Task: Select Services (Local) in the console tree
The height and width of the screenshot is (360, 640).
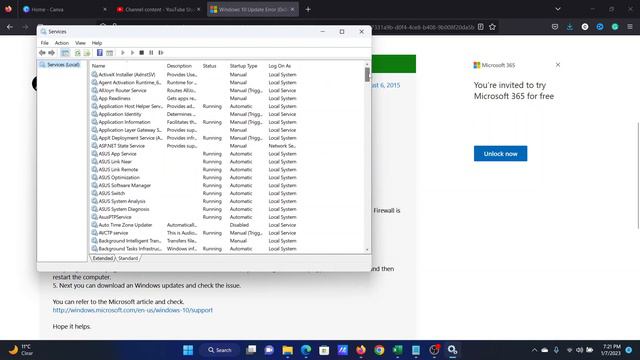Action: pos(60,65)
